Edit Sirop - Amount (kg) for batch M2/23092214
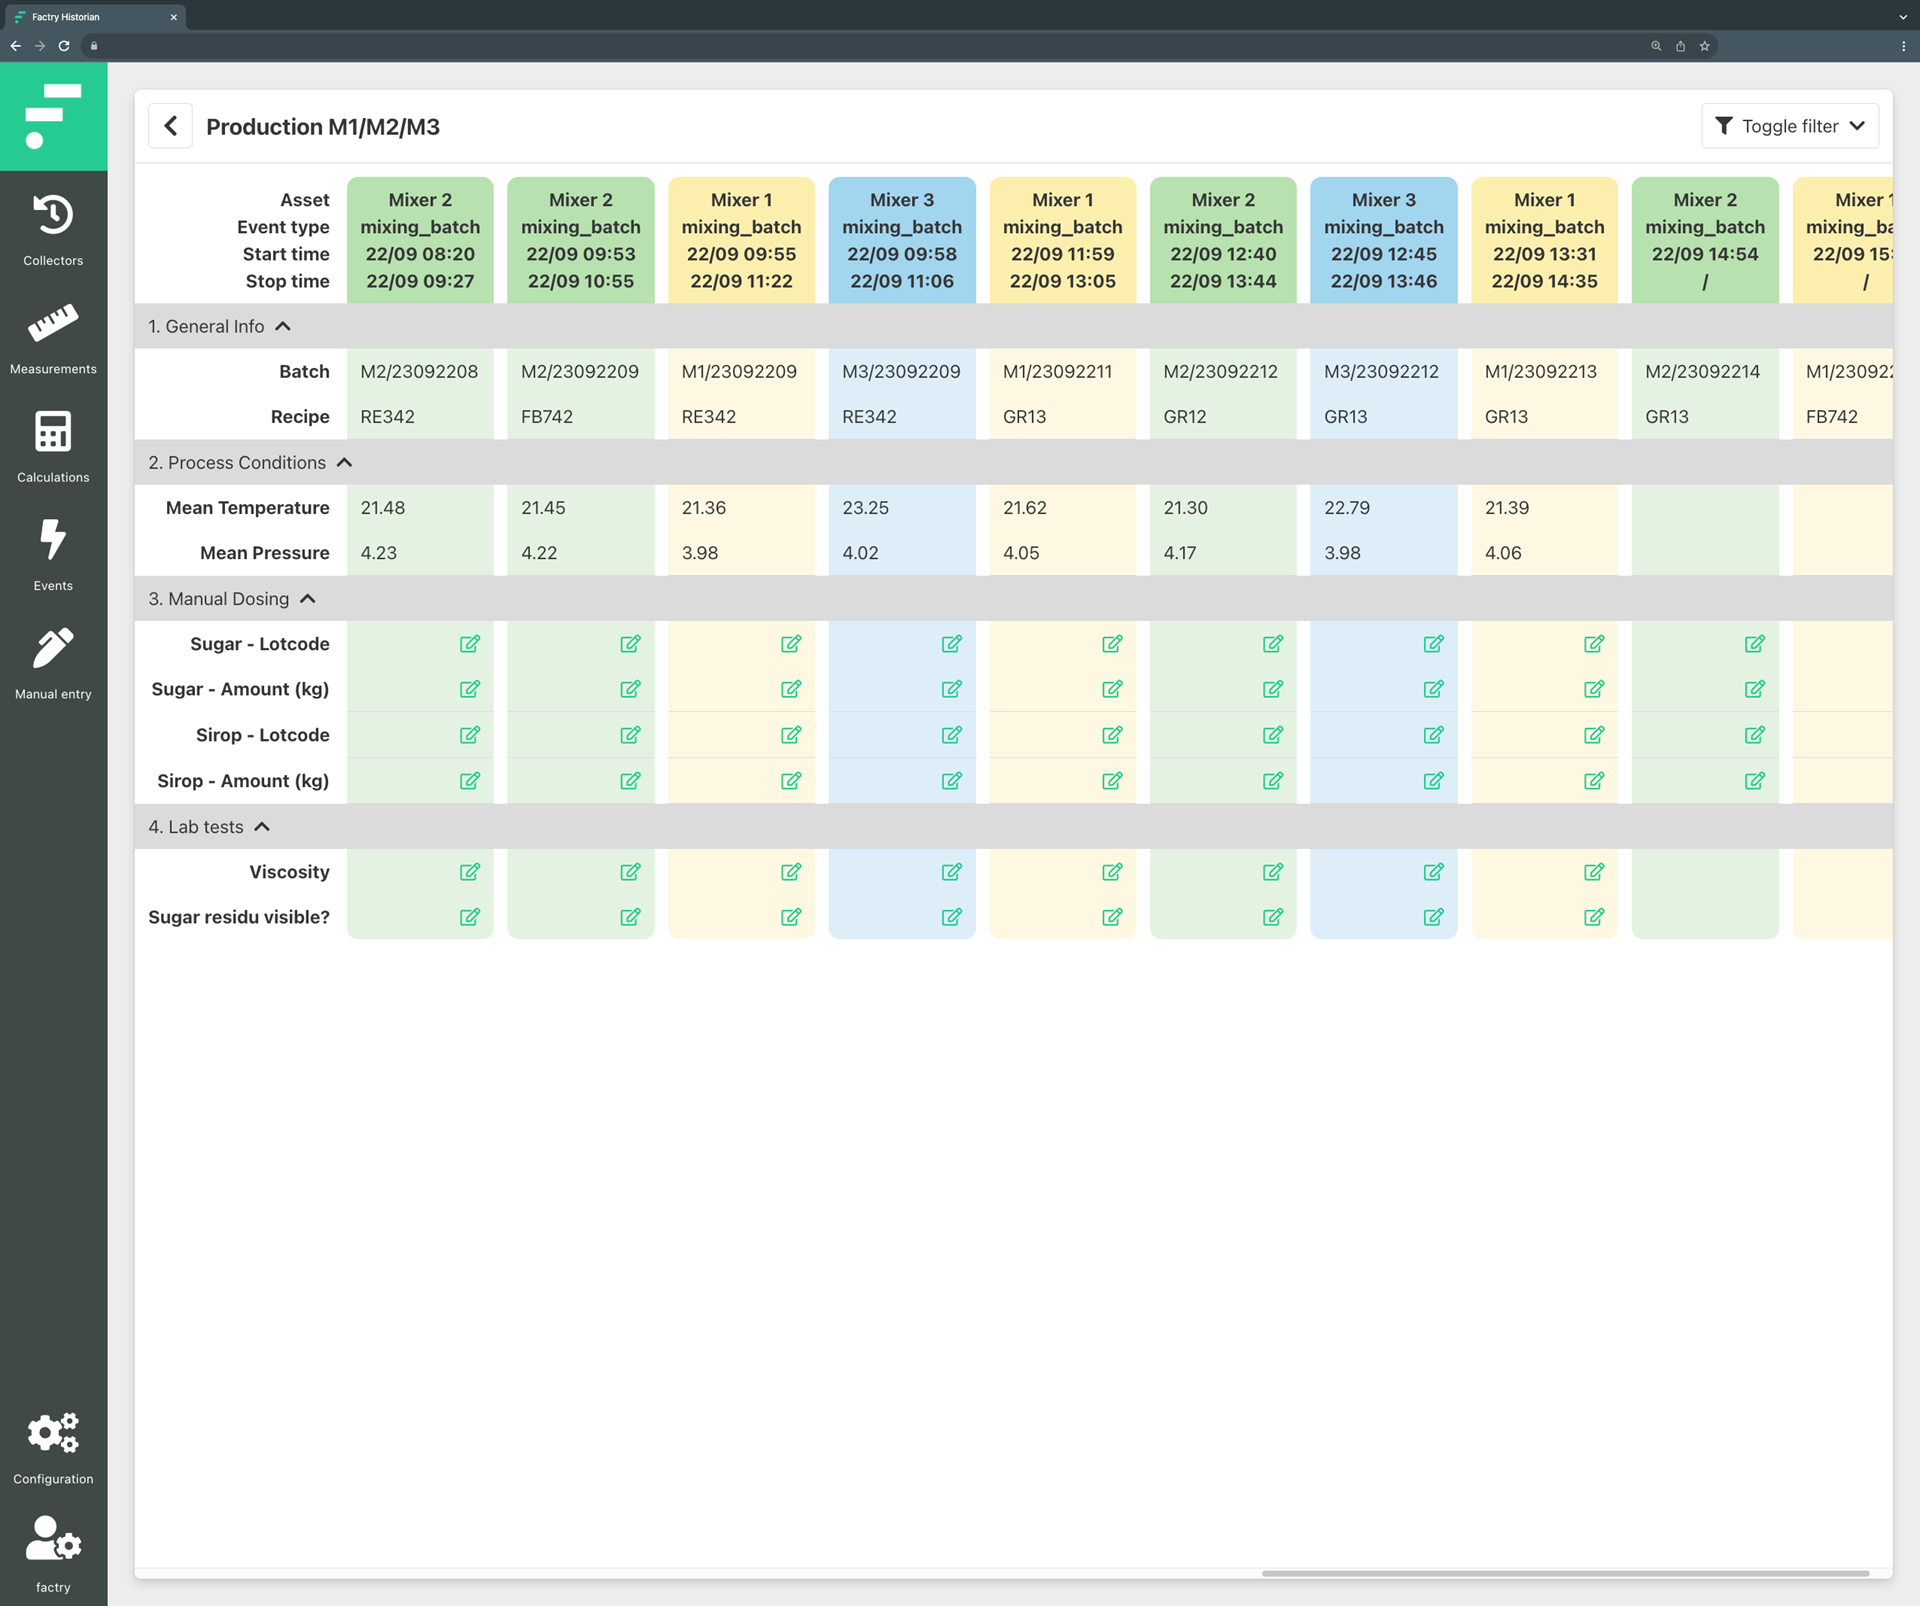This screenshot has width=1920, height=1606. 1755,780
